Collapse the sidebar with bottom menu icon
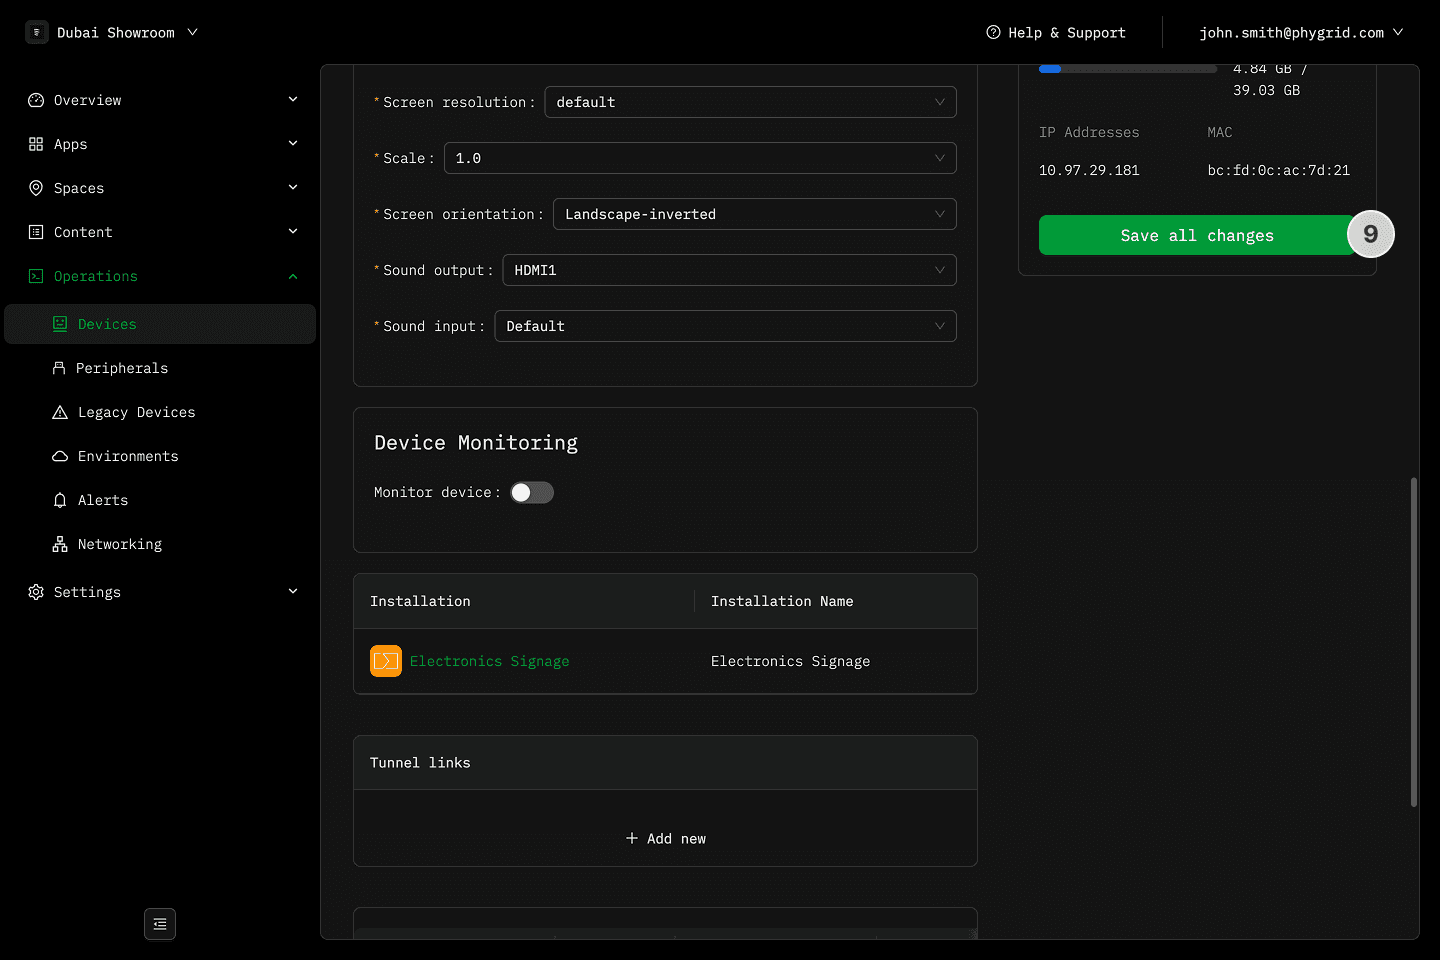Image resolution: width=1440 pixels, height=960 pixels. pos(160,924)
